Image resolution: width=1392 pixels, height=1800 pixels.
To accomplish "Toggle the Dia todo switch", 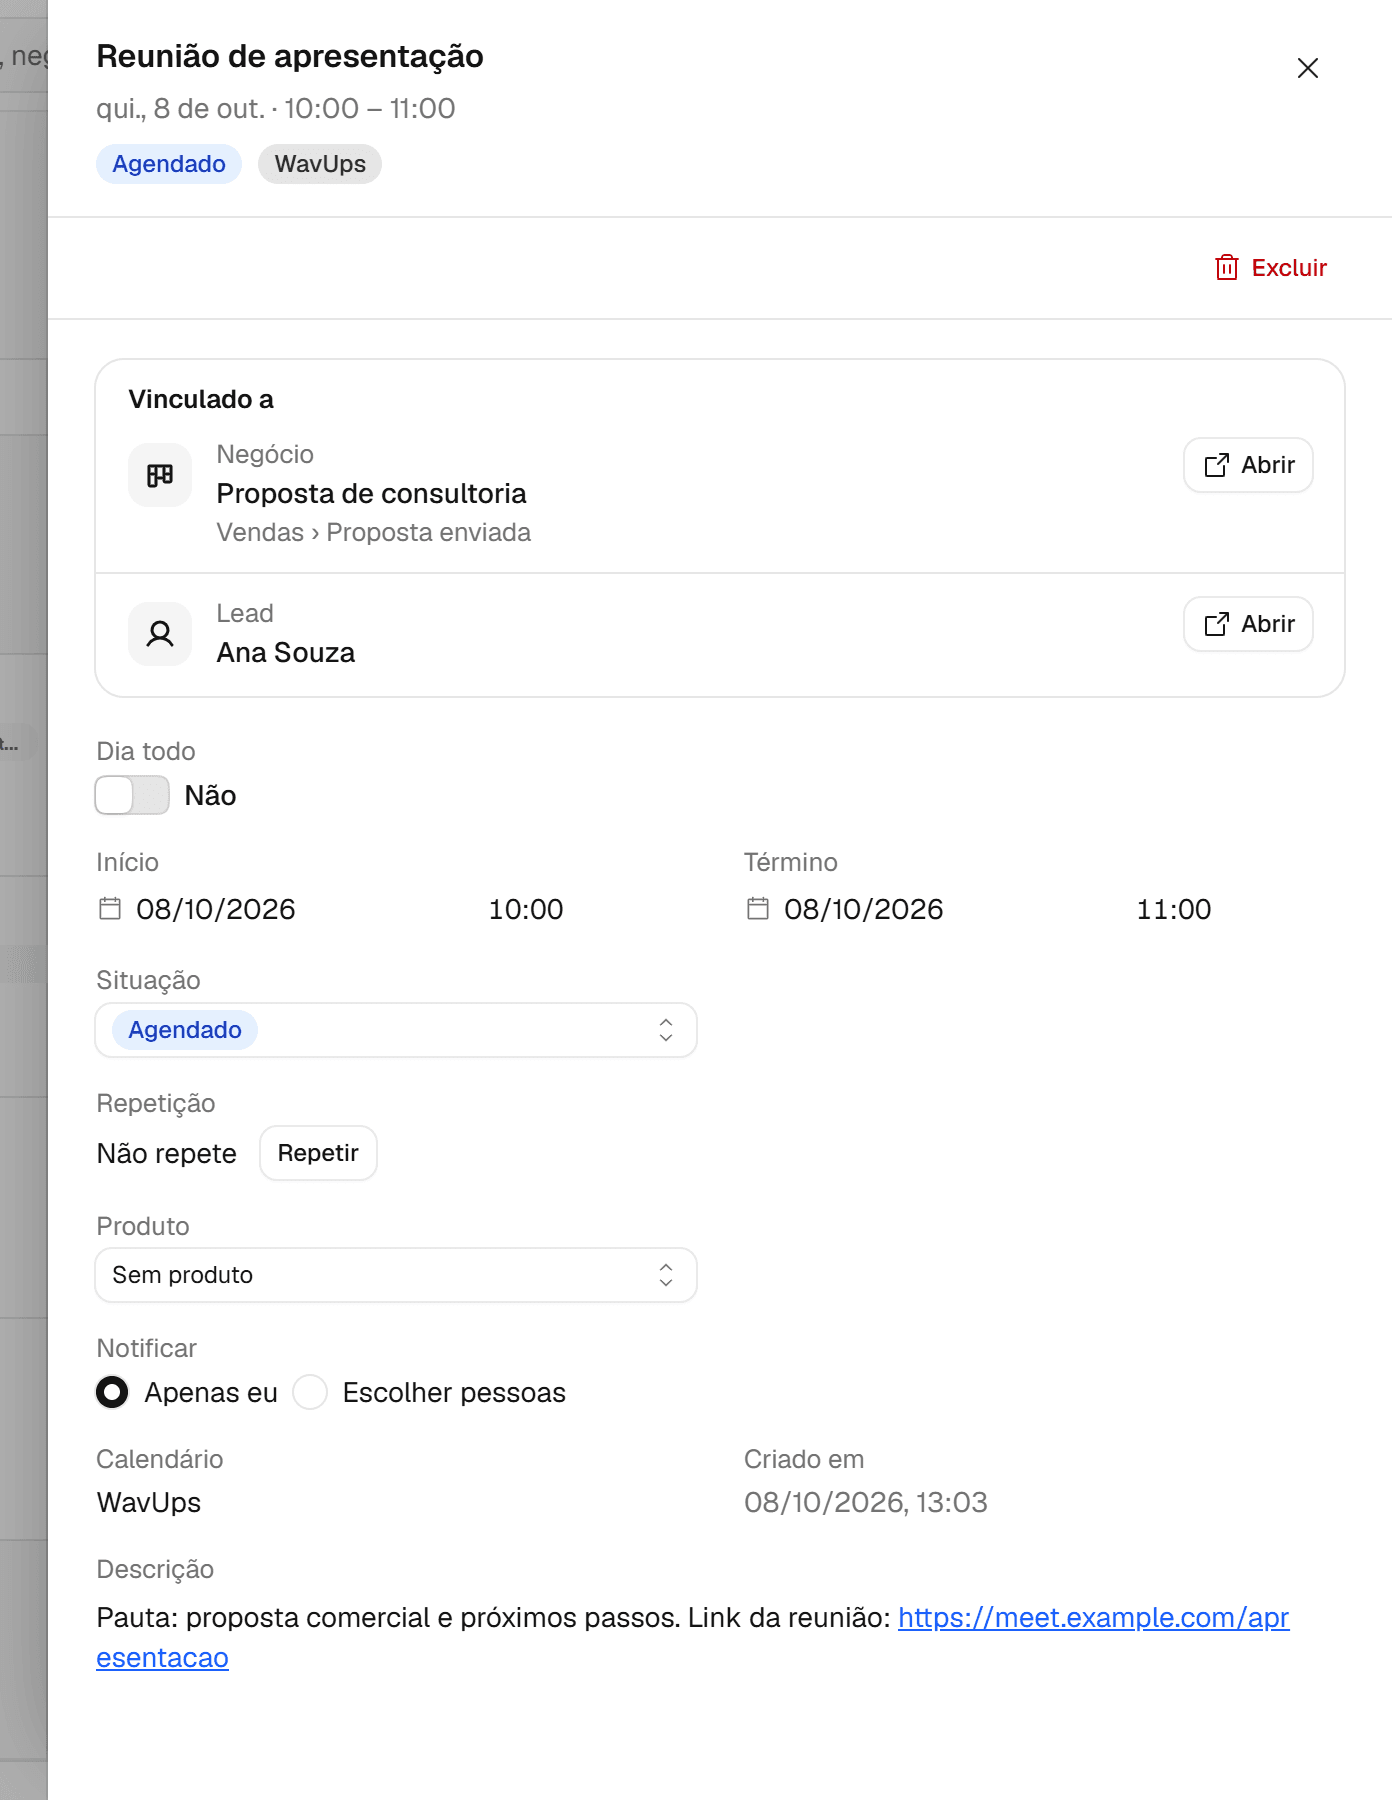I will pos(132,796).
